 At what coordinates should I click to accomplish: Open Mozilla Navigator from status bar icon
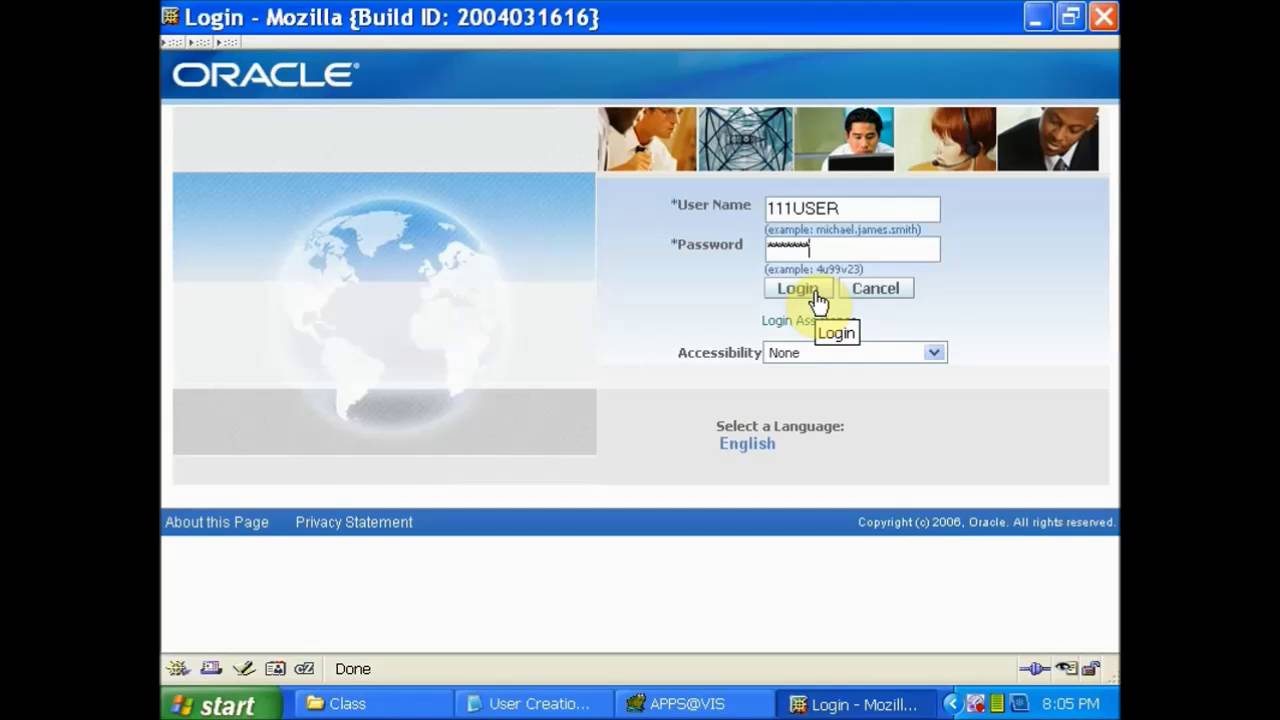point(178,669)
